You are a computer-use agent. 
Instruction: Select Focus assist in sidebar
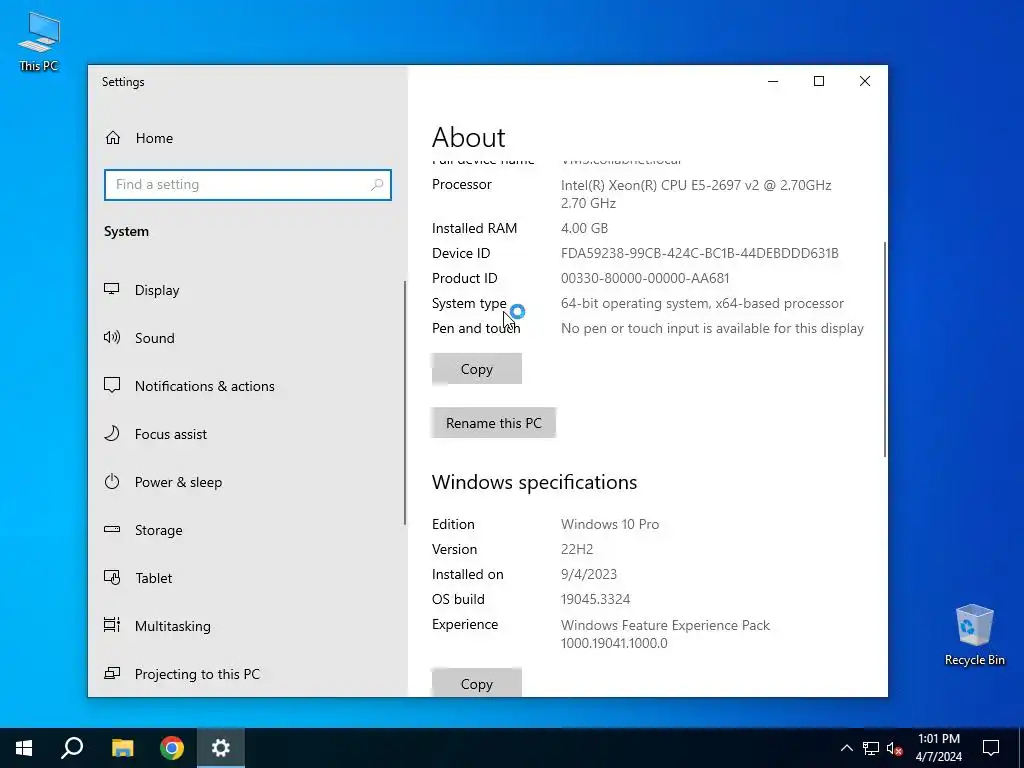[x=170, y=434]
